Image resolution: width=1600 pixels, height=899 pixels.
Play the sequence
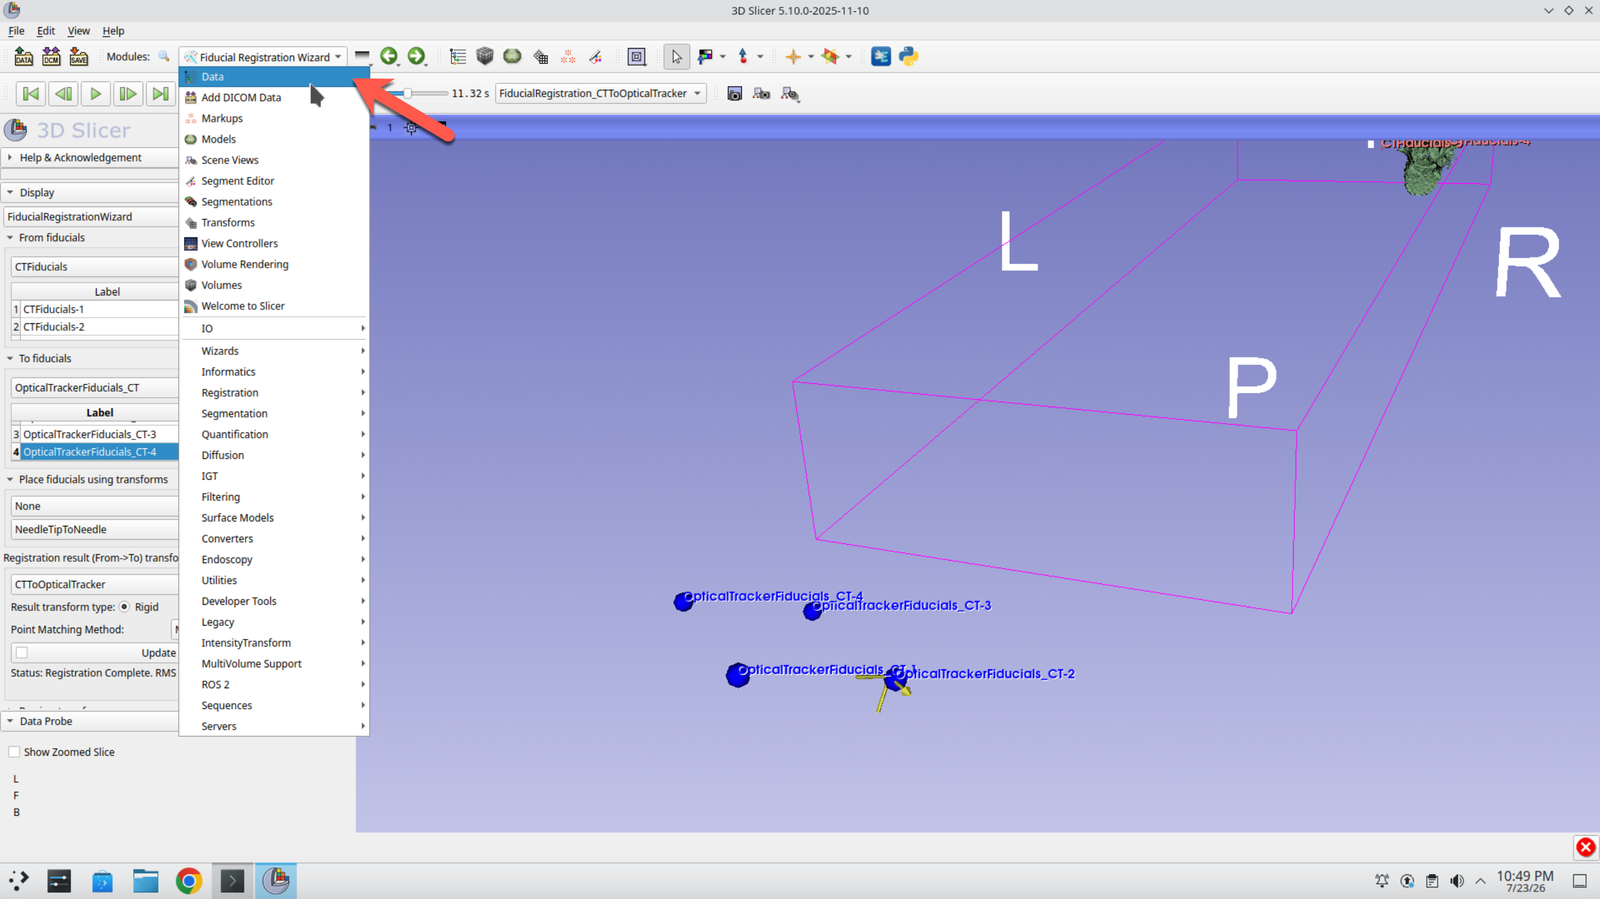pos(95,94)
